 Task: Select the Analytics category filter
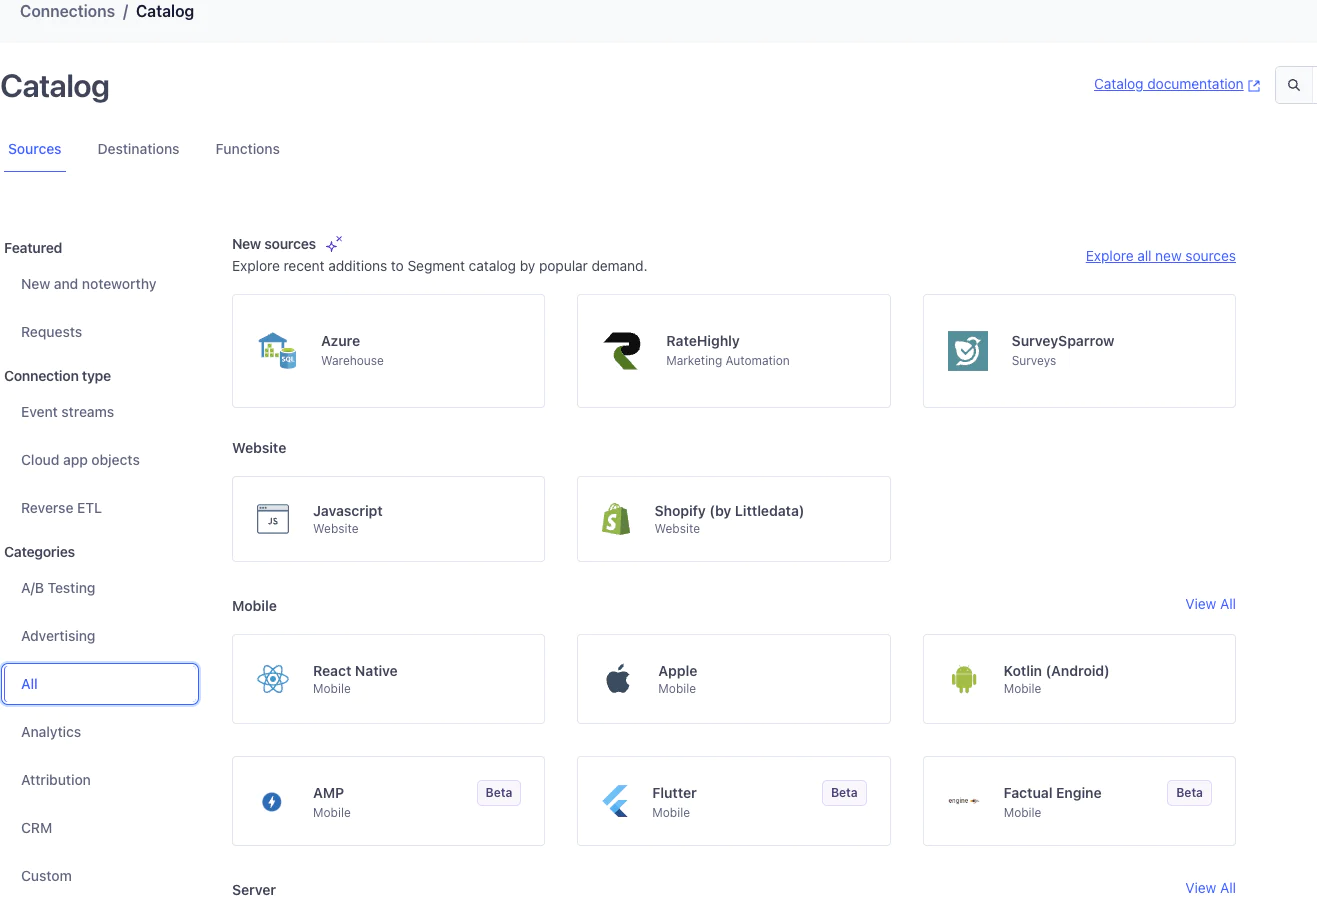51,732
